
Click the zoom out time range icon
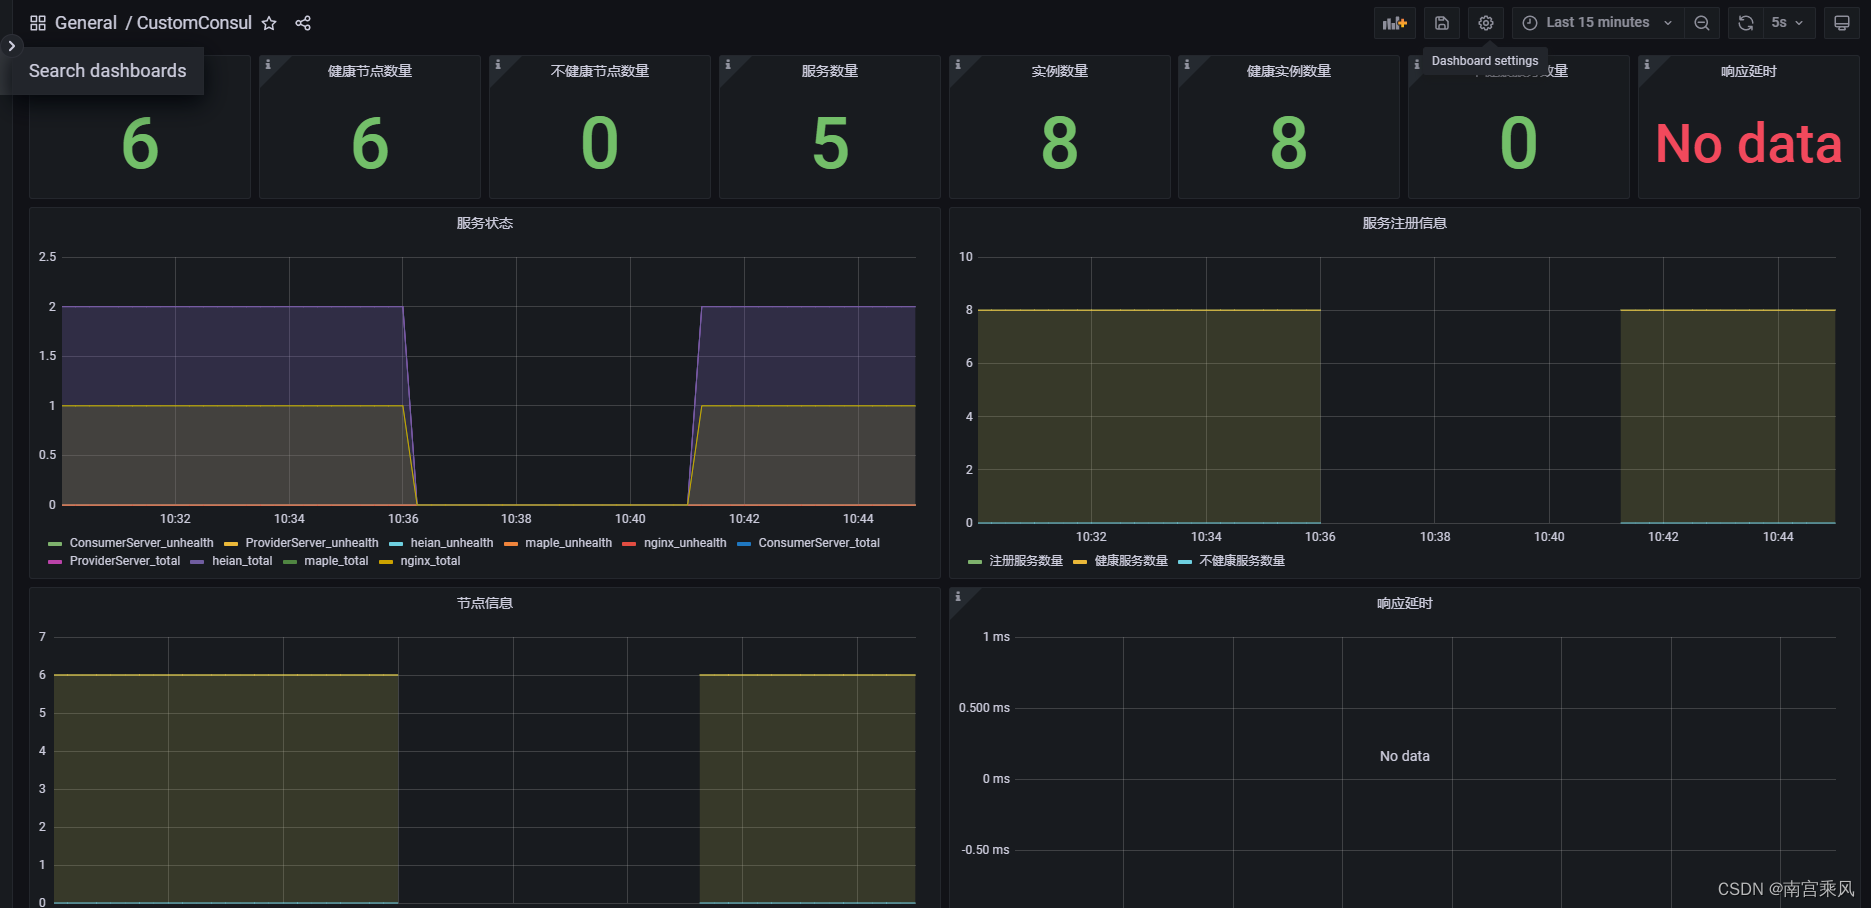1702,22
